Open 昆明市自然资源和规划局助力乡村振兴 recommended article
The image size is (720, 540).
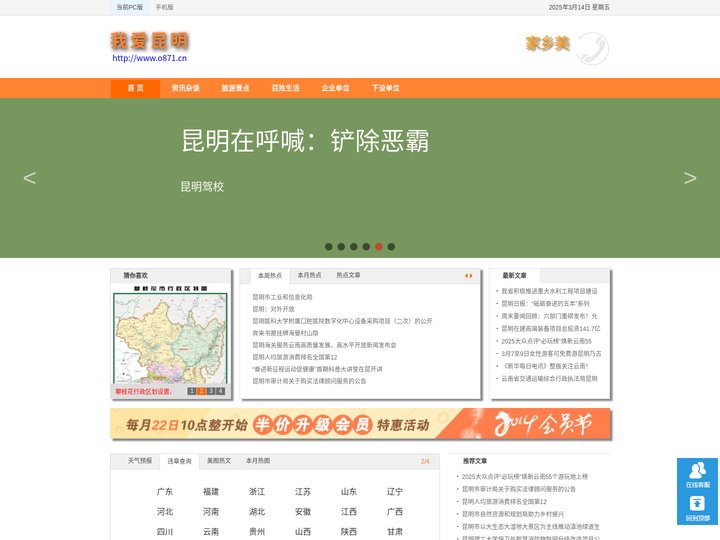pos(513,514)
